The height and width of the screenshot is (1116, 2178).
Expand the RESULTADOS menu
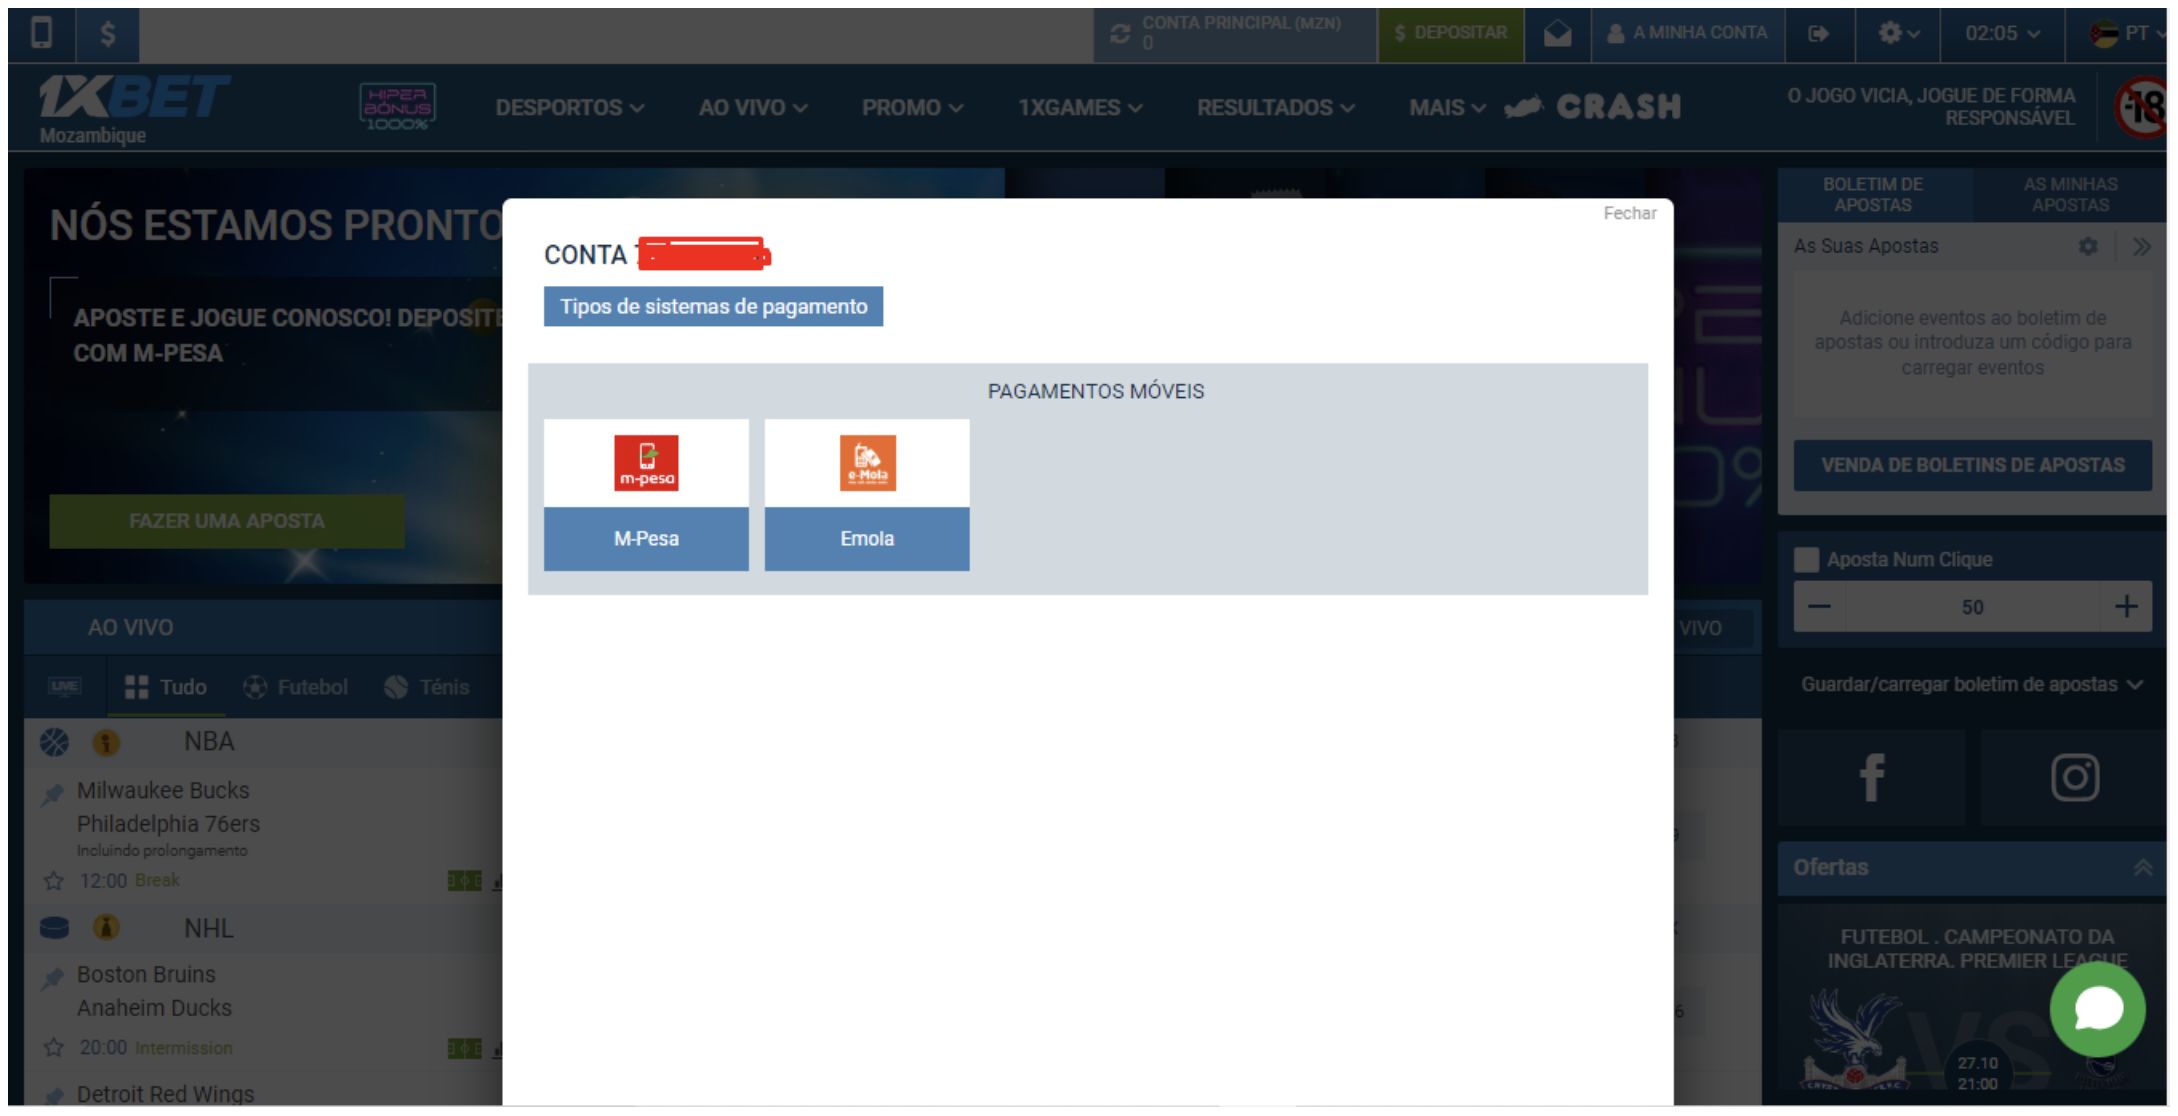point(1276,108)
